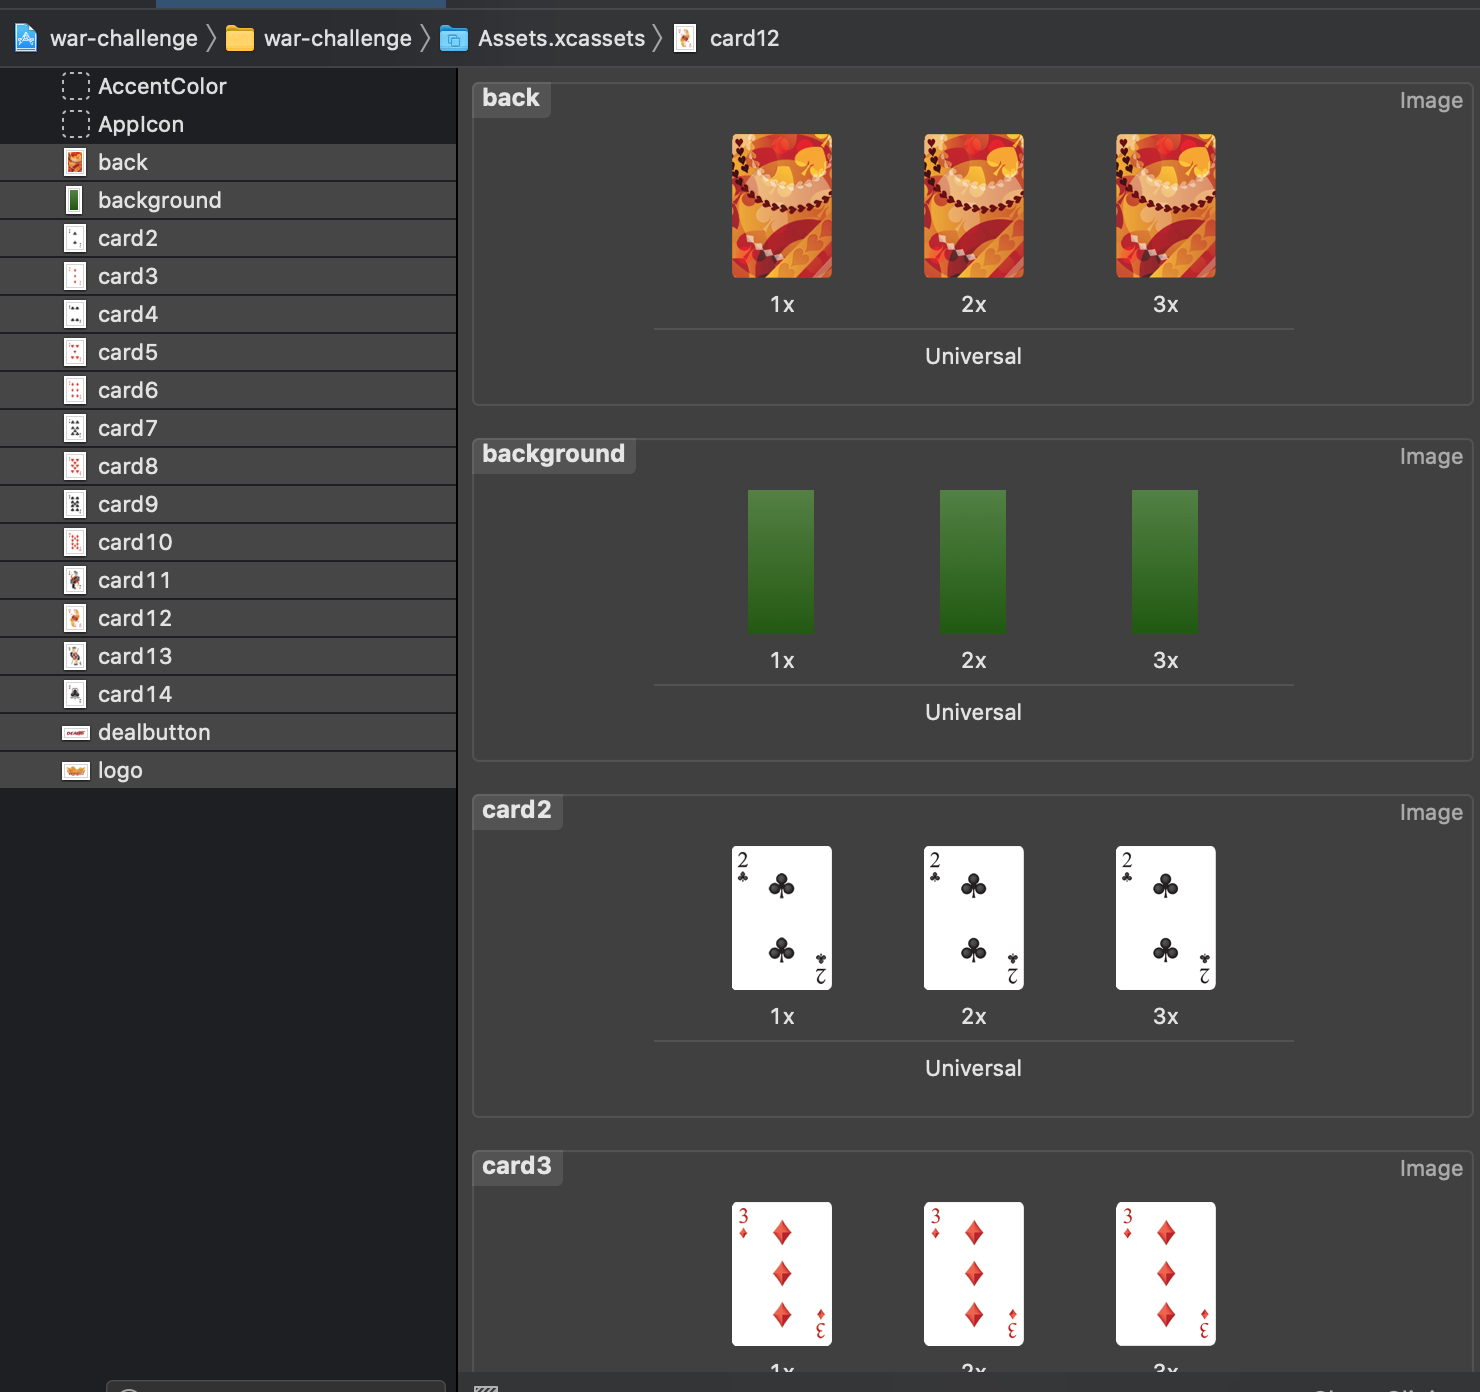
Task: Click the card9 icon in asset list
Action: 75,504
